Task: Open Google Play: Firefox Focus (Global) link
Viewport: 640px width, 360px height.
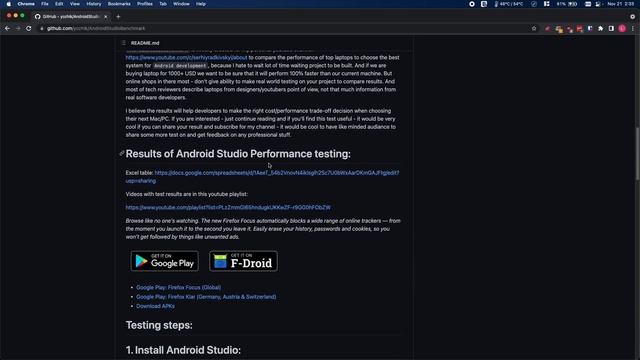Action: coord(178,287)
